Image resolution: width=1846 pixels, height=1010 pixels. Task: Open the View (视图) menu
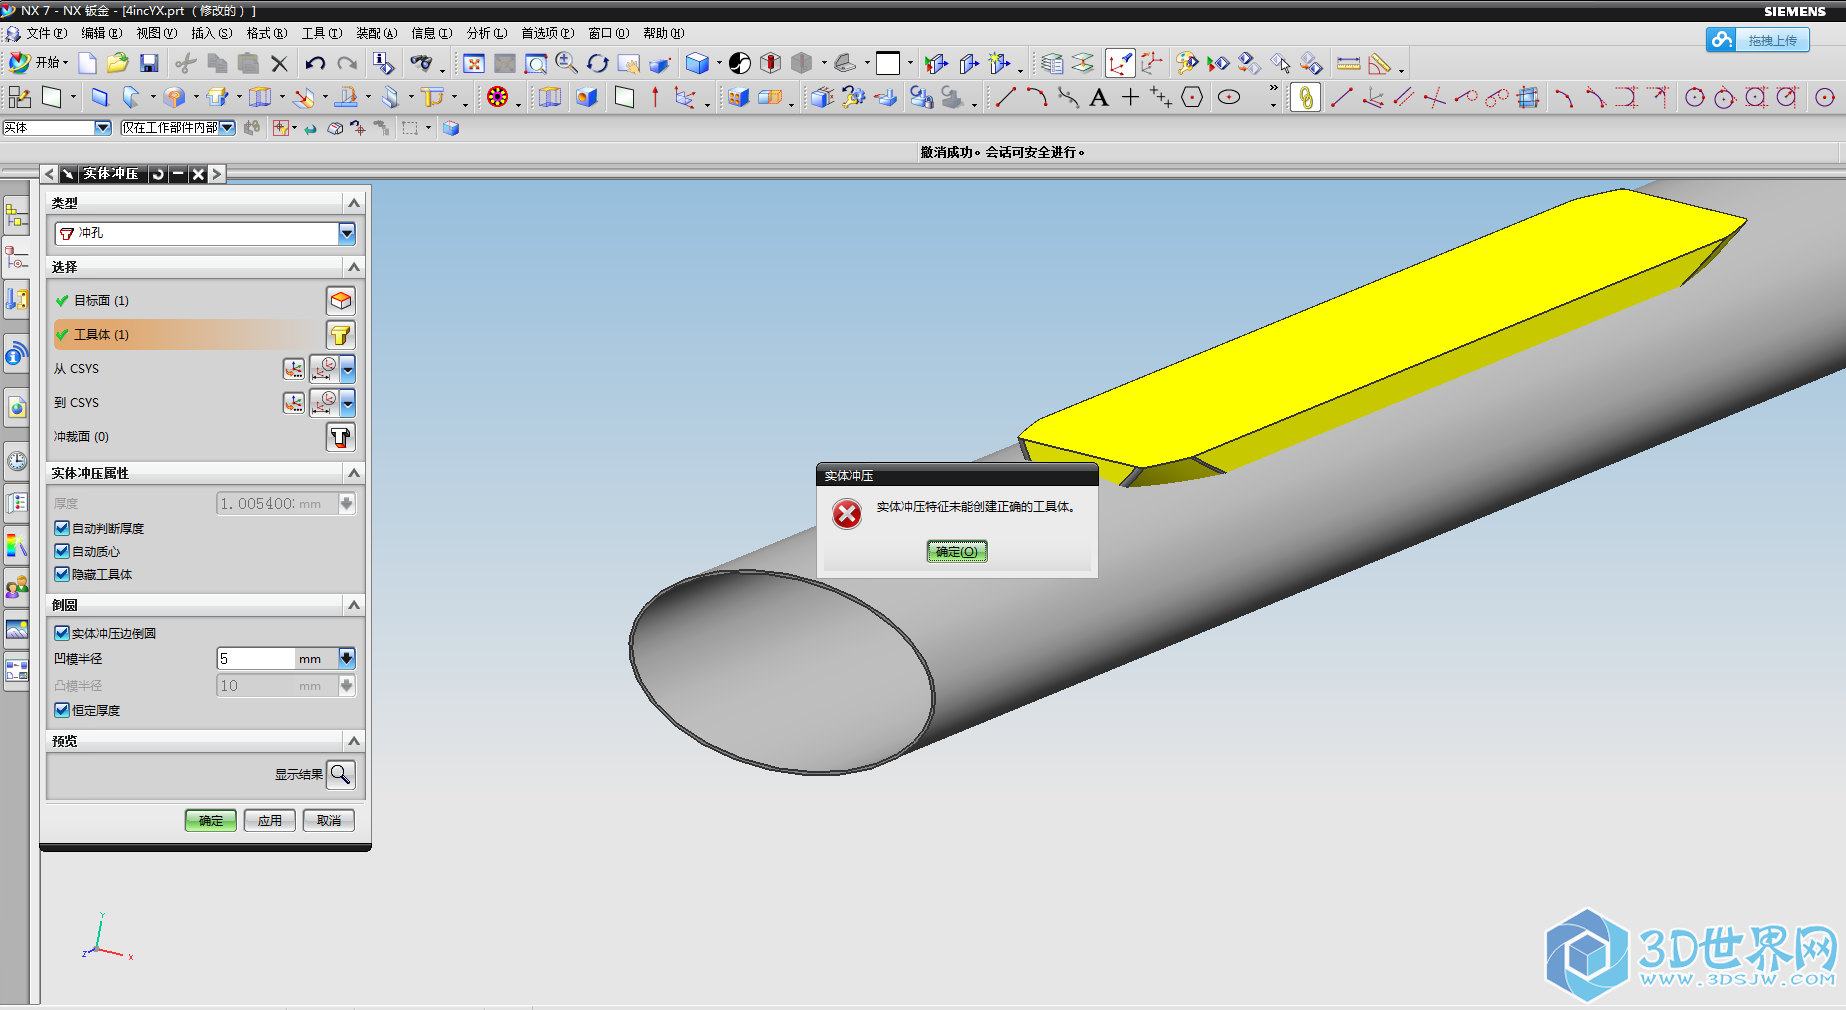(x=156, y=33)
